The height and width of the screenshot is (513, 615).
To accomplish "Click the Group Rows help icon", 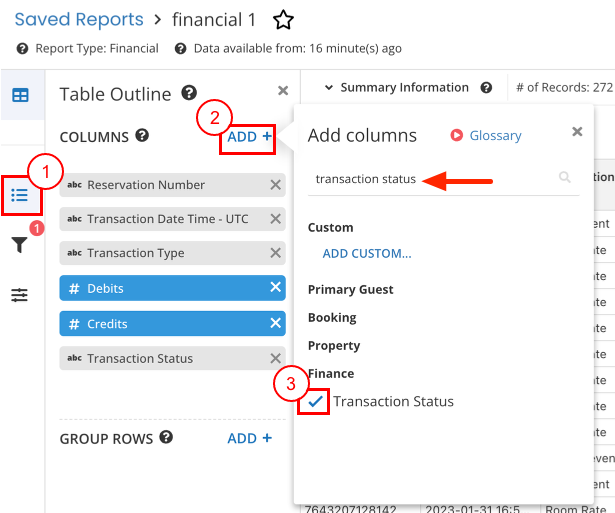I will [x=166, y=438].
